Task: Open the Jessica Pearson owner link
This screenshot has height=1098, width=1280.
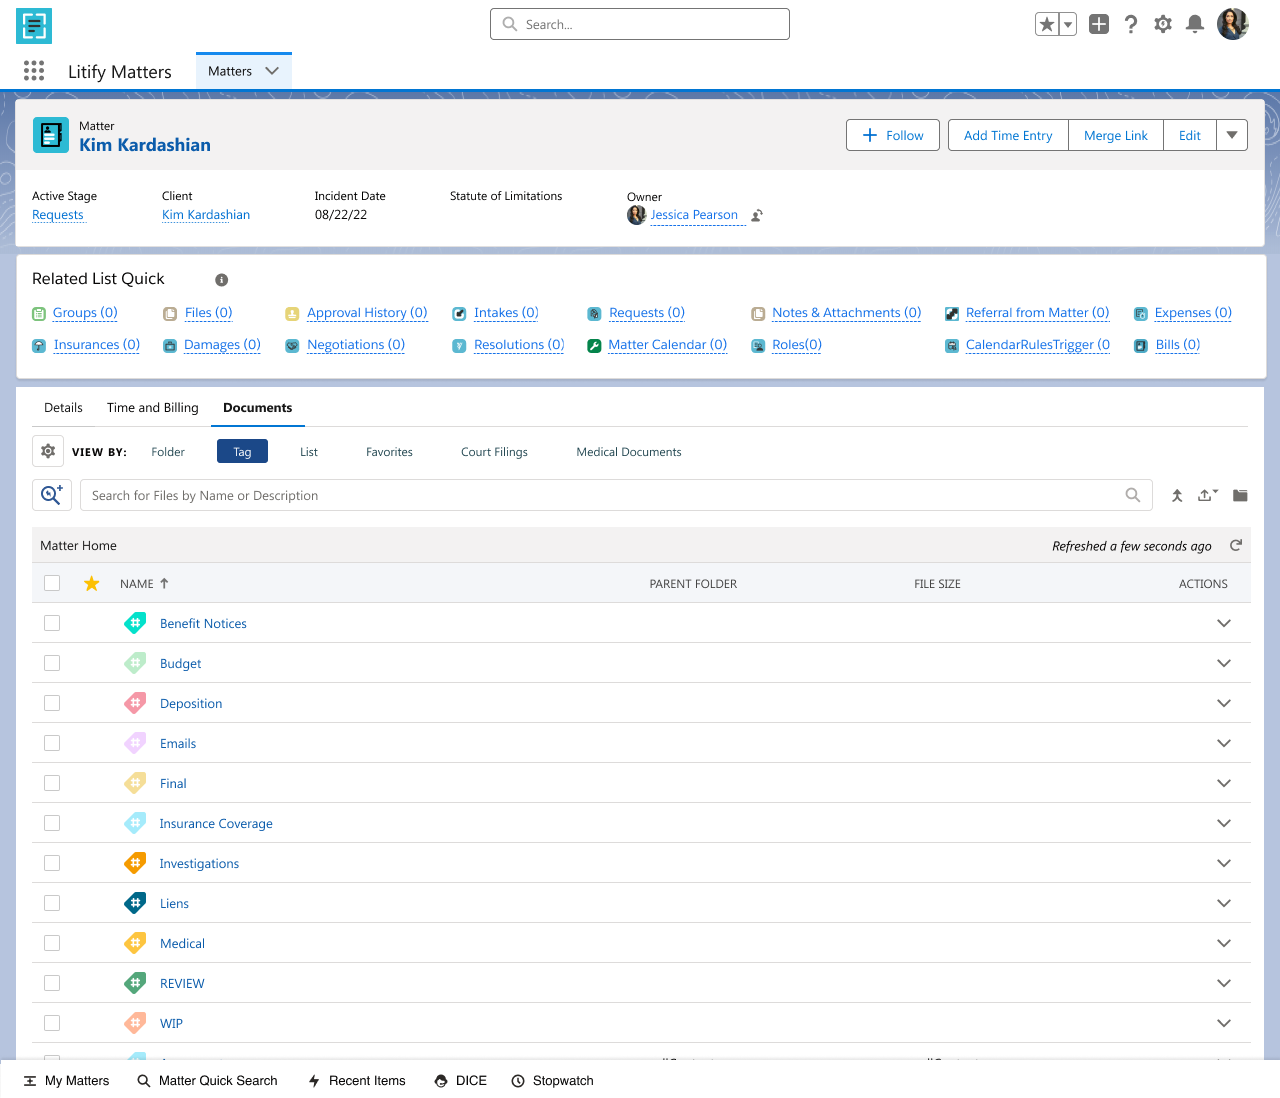Action: [694, 215]
